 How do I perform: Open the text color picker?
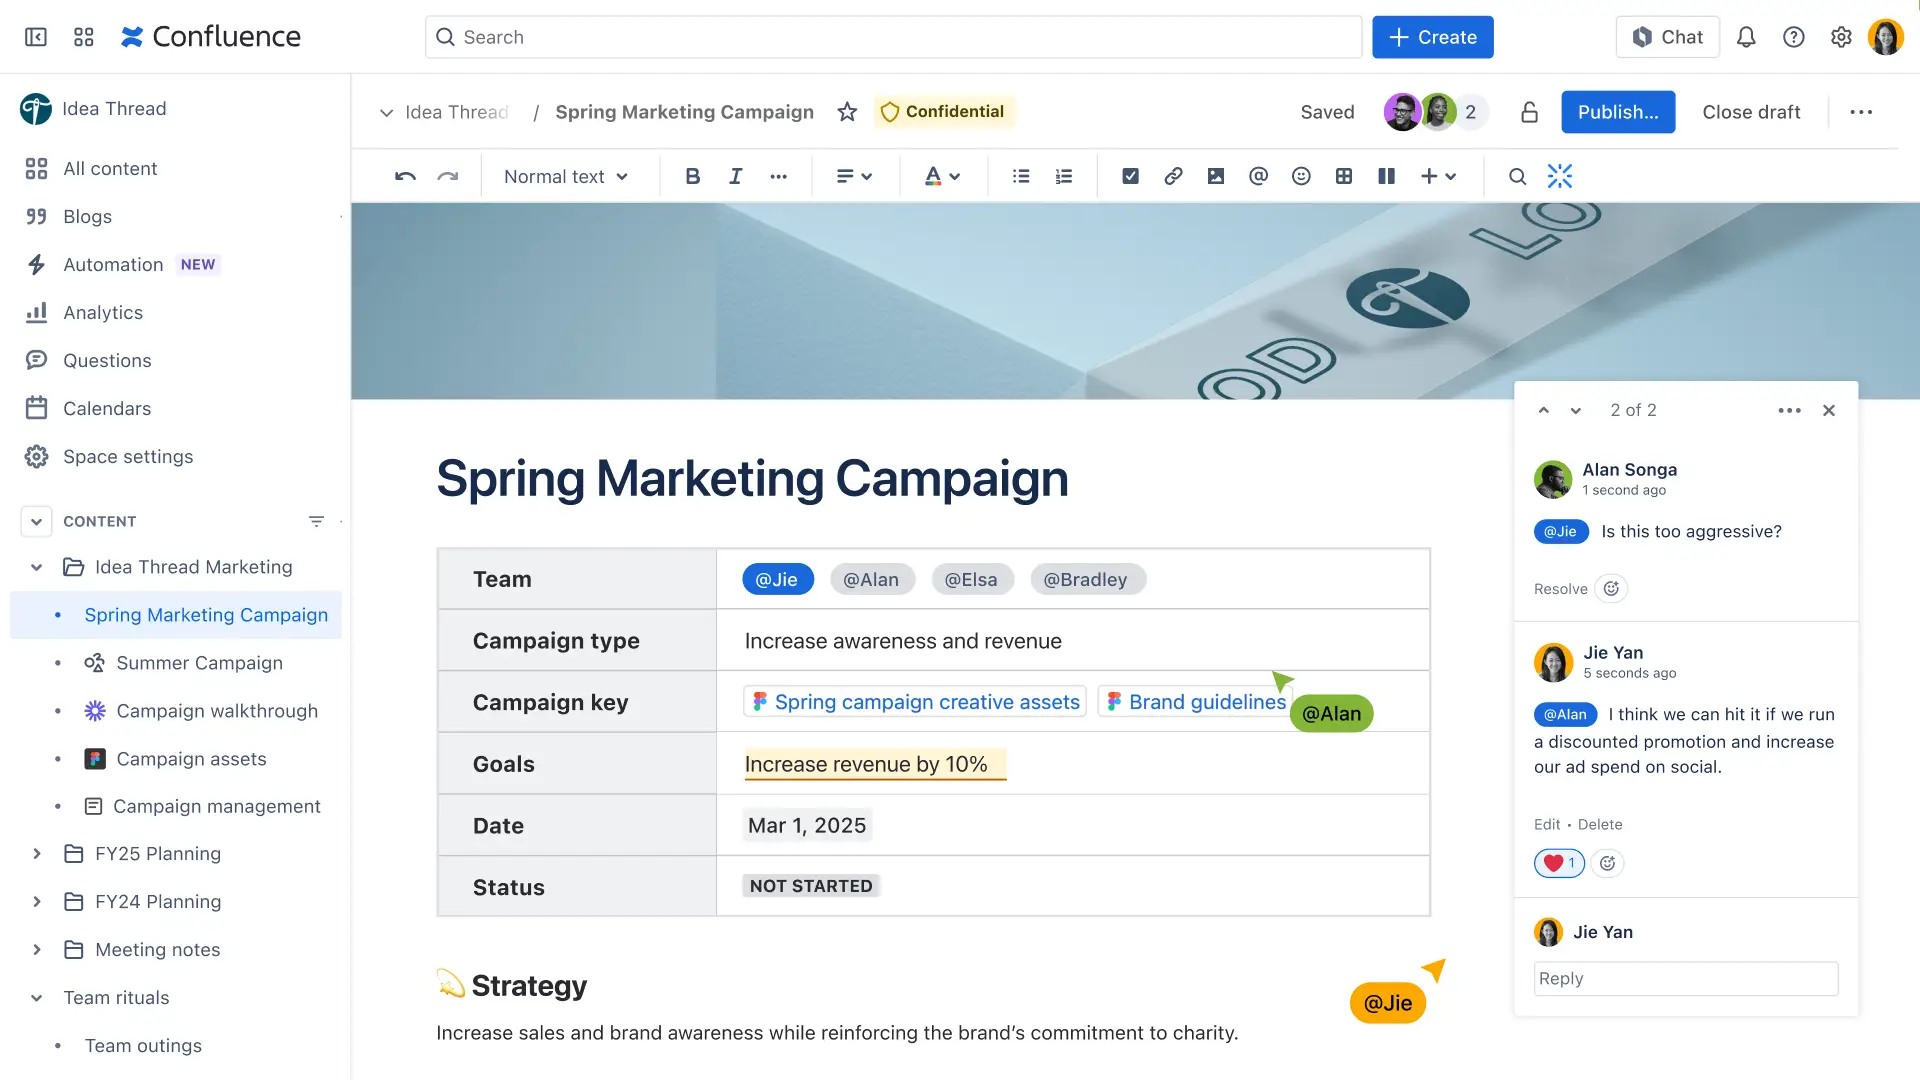click(941, 176)
